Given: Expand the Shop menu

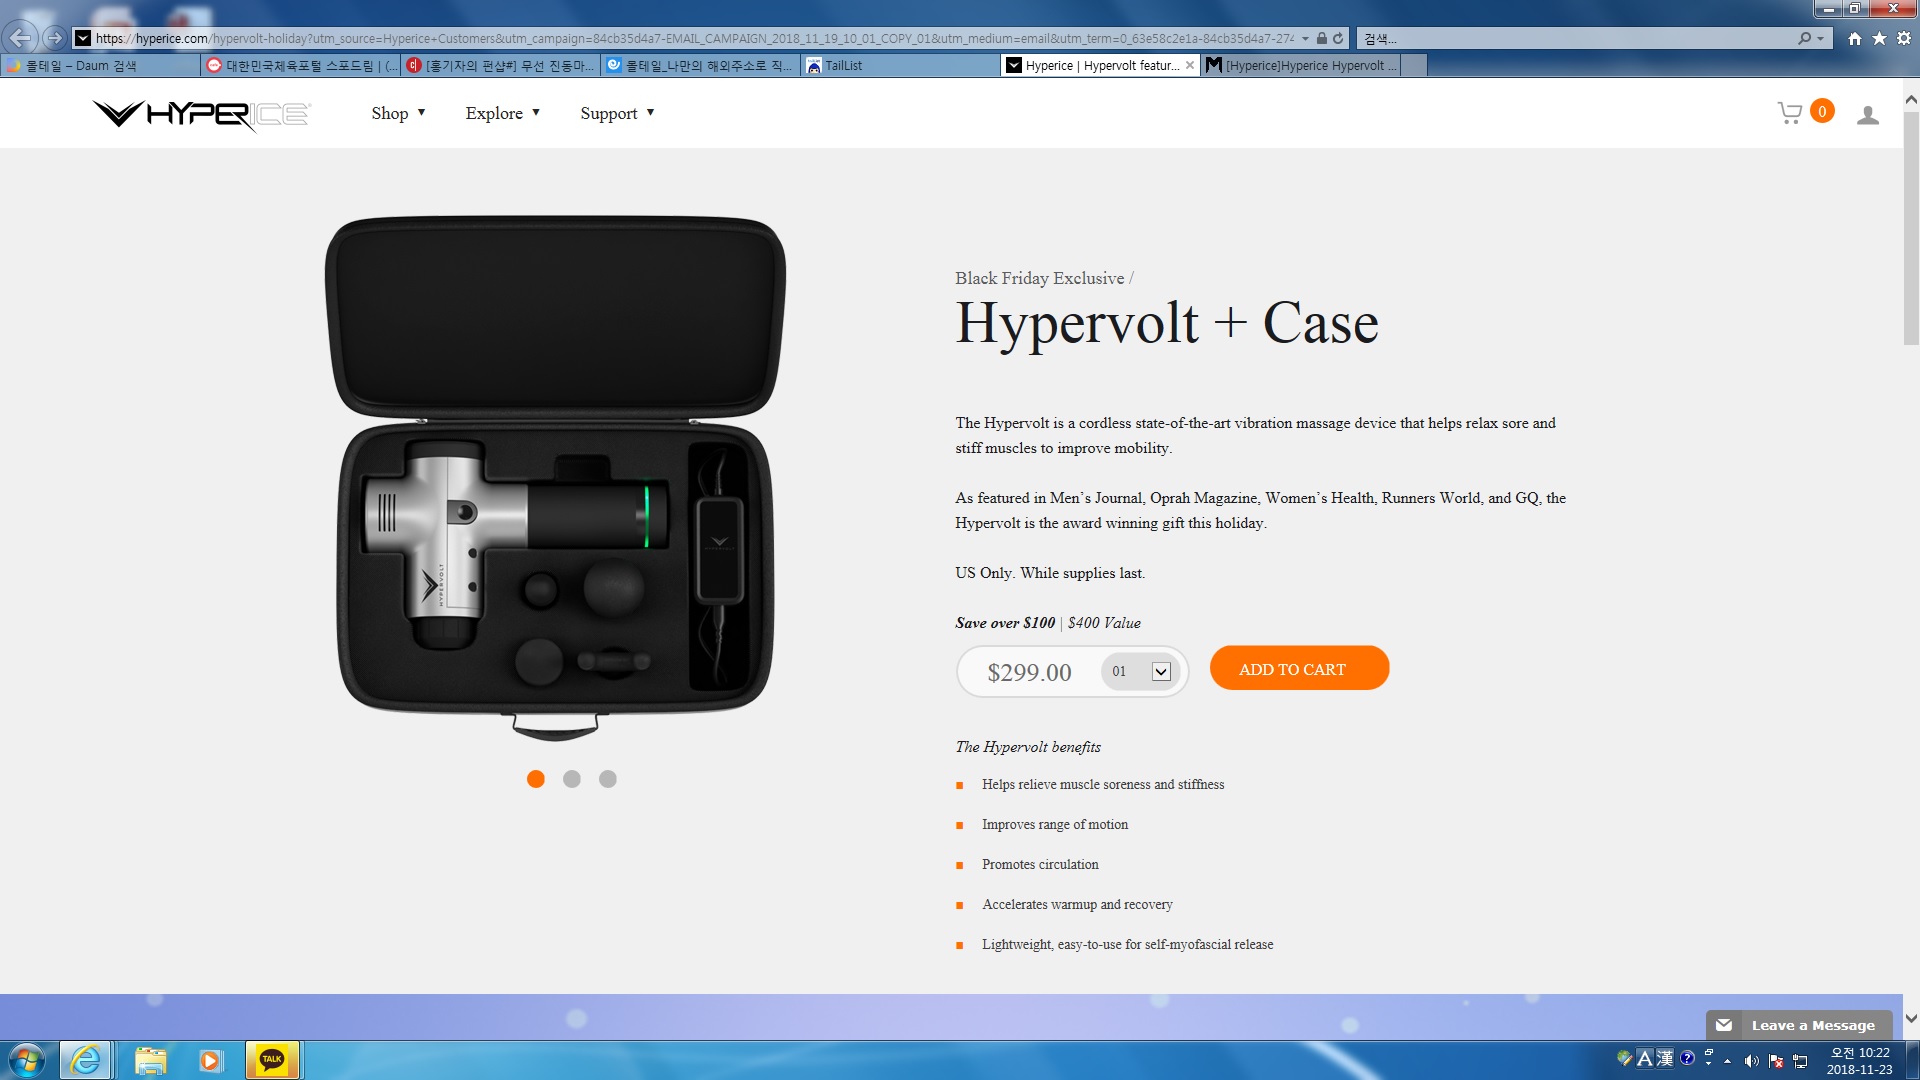Looking at the screenshot, I should coord(398,113).
